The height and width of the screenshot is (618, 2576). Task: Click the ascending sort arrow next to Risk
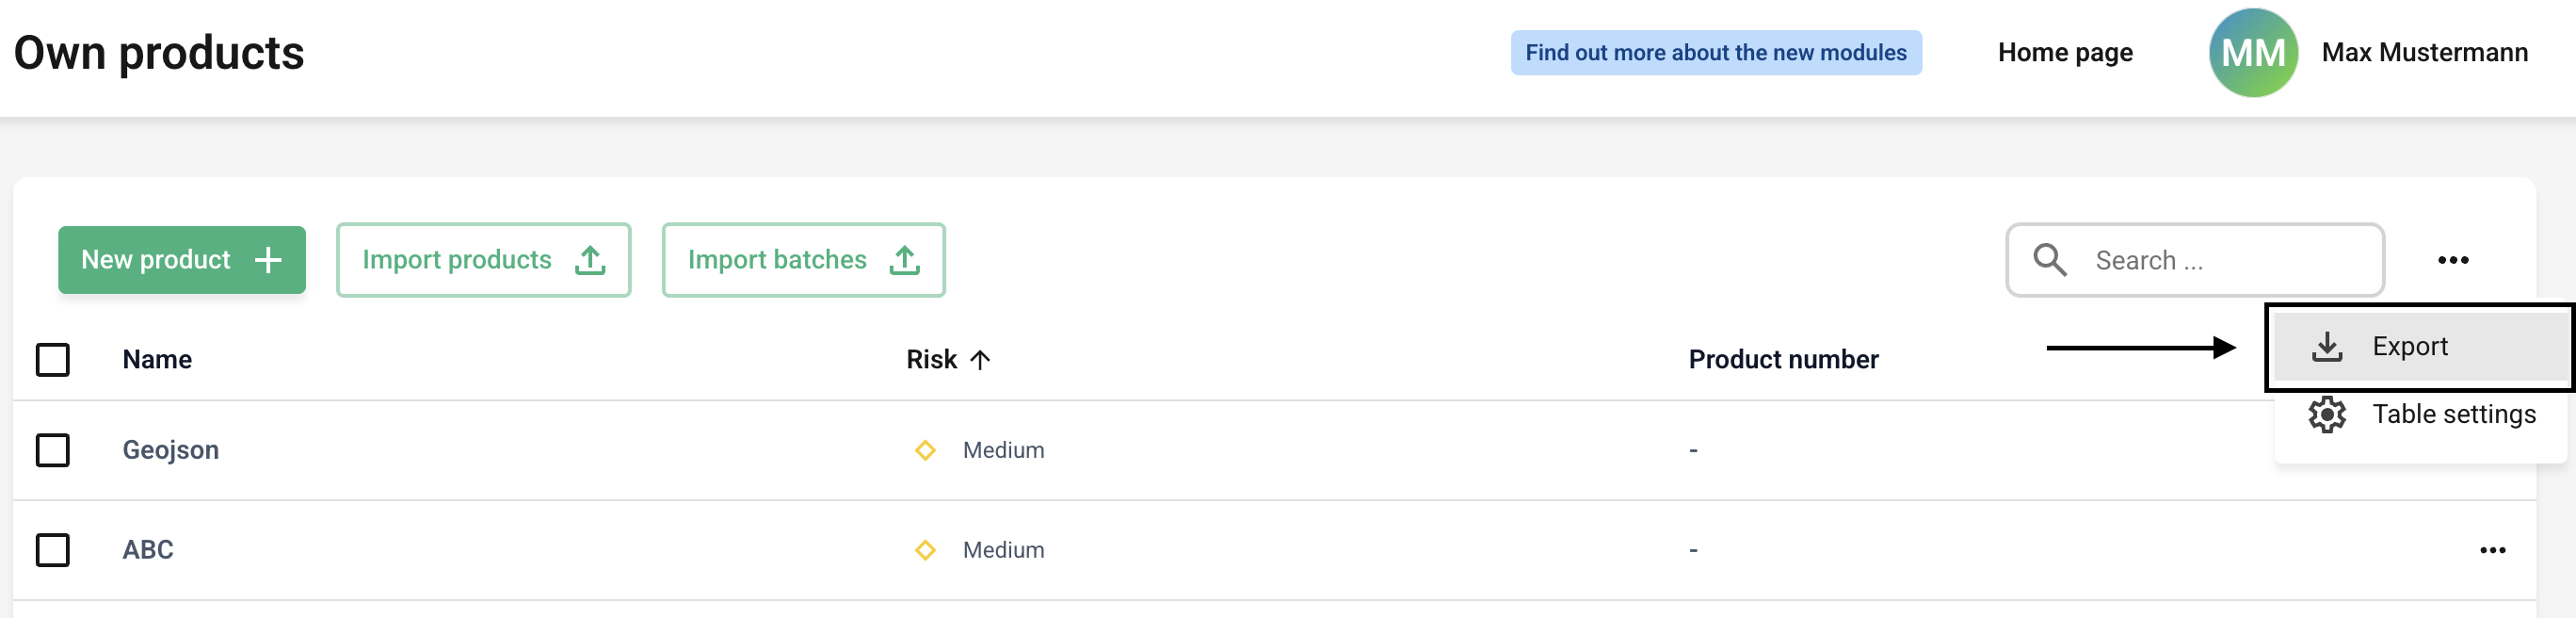[980, 360]
